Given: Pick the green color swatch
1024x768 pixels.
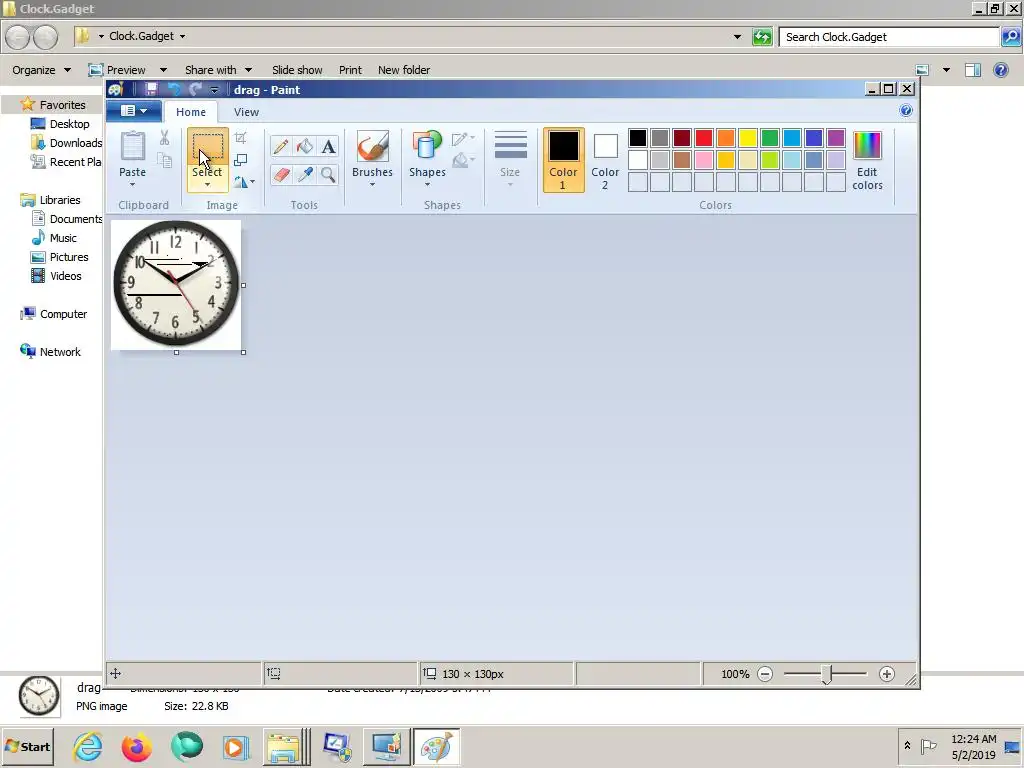Looking at the screenshot, I should 770,138.
